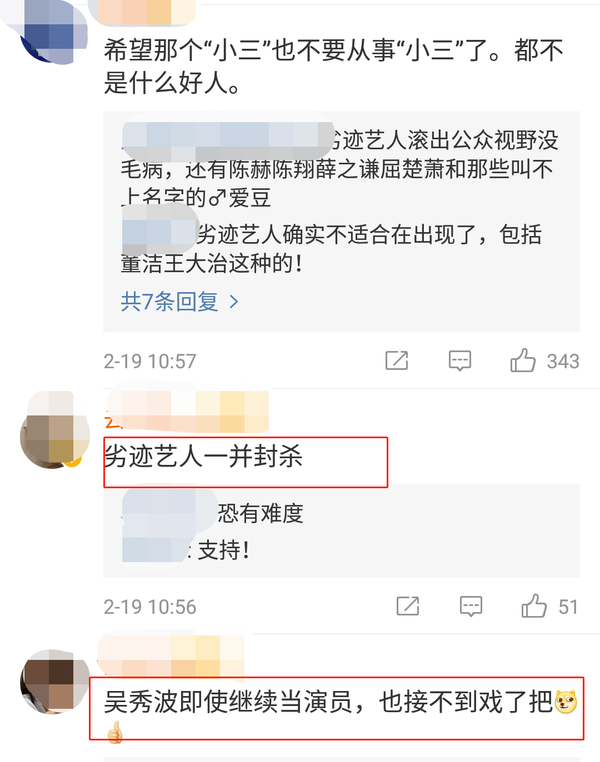
Task: Open avatar of the 劣迹艺人一并封杀 commenter
Action: 54,432
